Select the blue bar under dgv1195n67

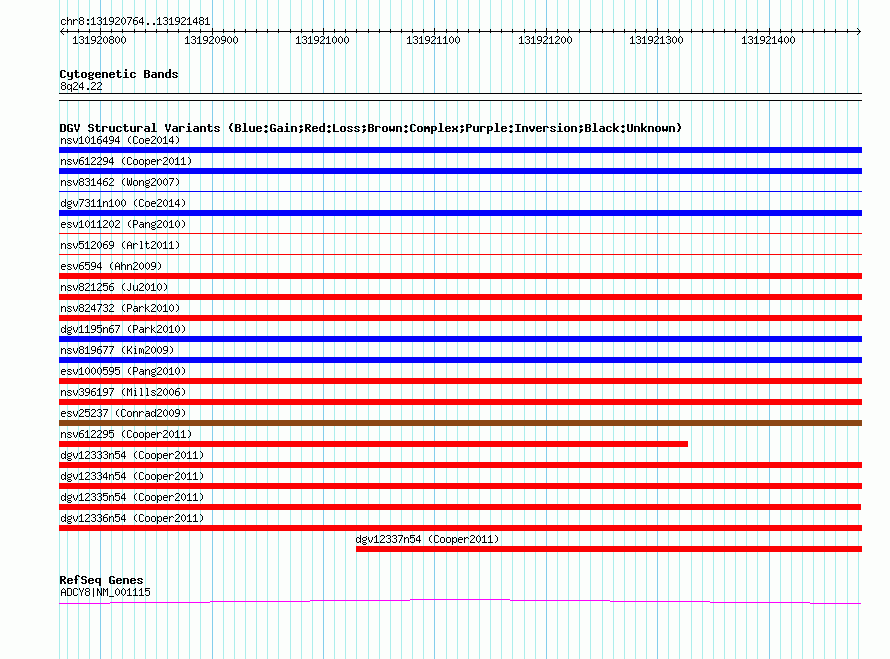coord(460,339)
